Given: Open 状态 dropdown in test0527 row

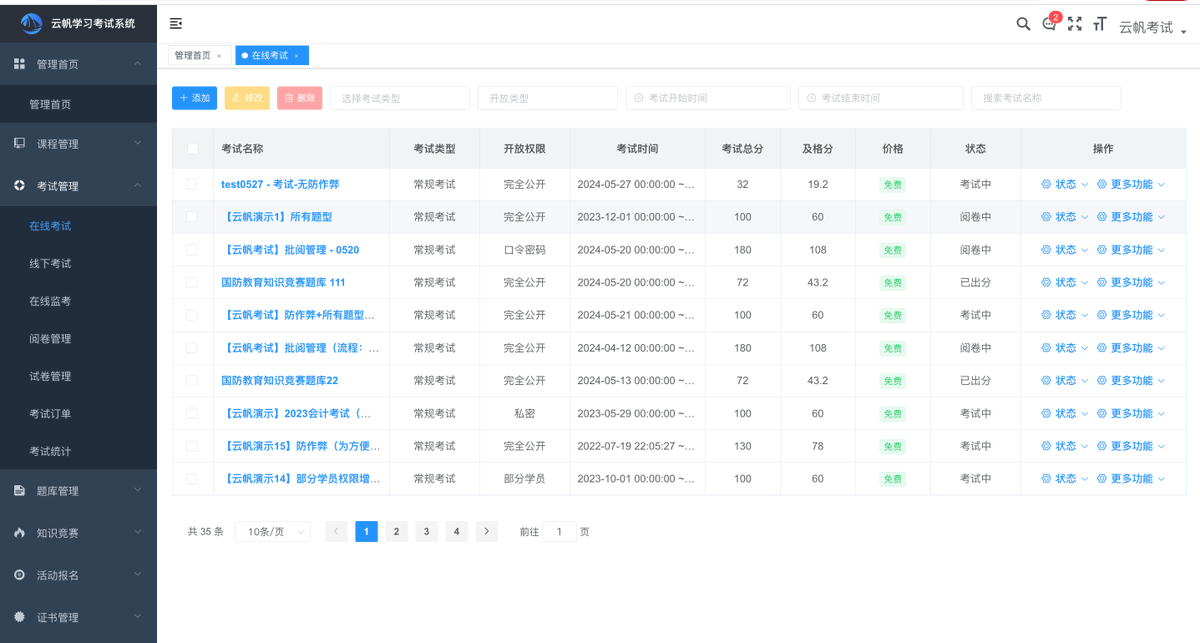Looking at the screenshot, I should (1065, 184).
